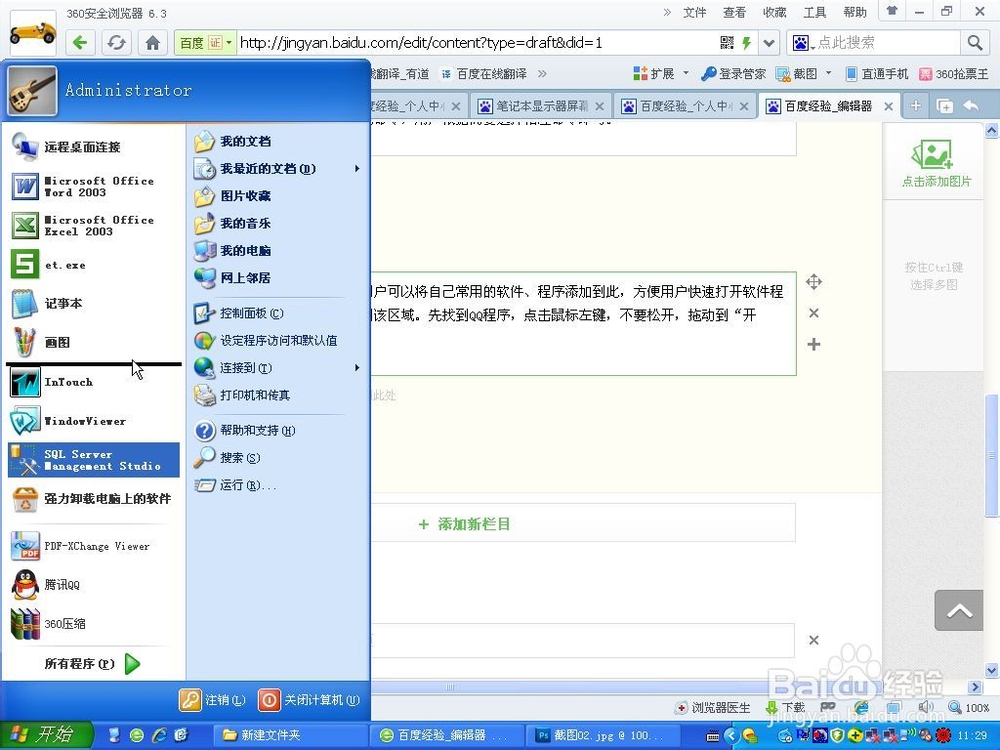Click the 点此搜索 search field
This screenshot has height=750, width=1000.
pyautogui.click(x=888, y=43)
